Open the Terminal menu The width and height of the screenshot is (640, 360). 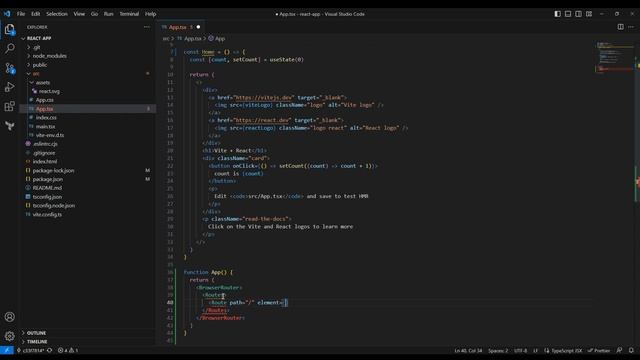[129, 14]
